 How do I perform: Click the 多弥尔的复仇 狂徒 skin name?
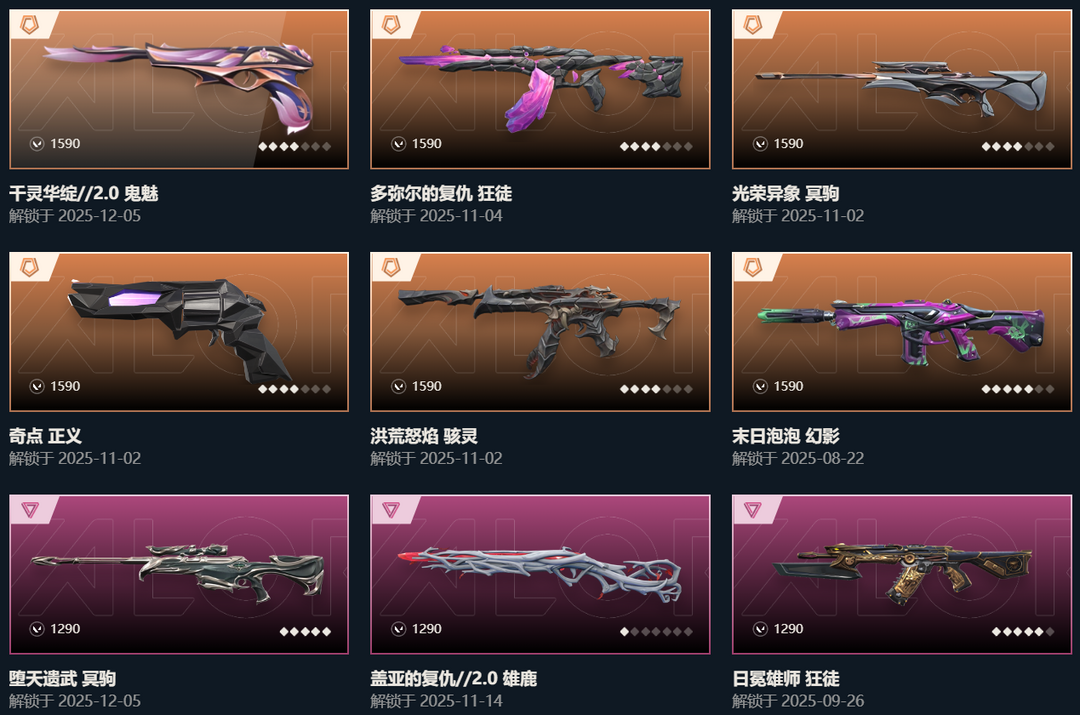(x=441, y=194)
